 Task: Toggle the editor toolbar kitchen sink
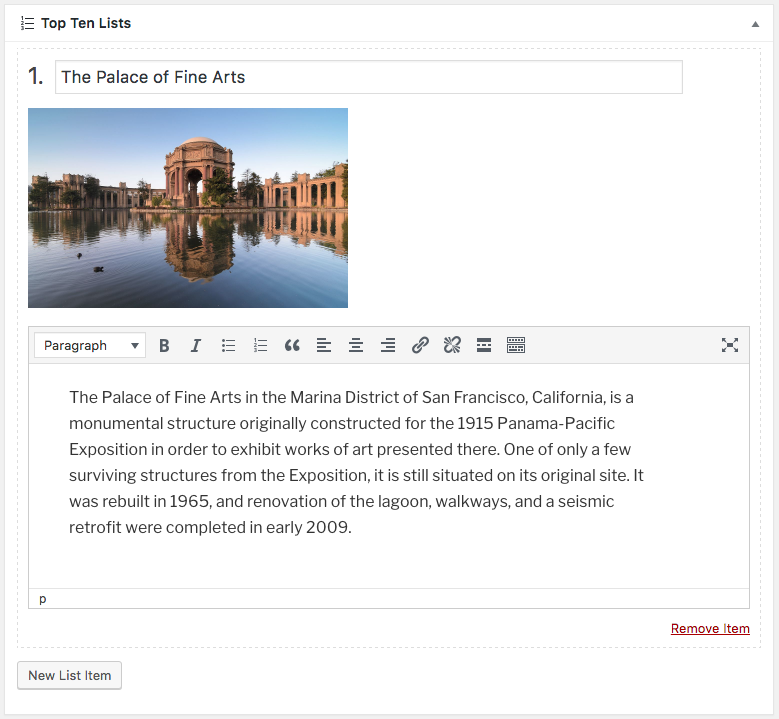(x=516, y=345)
